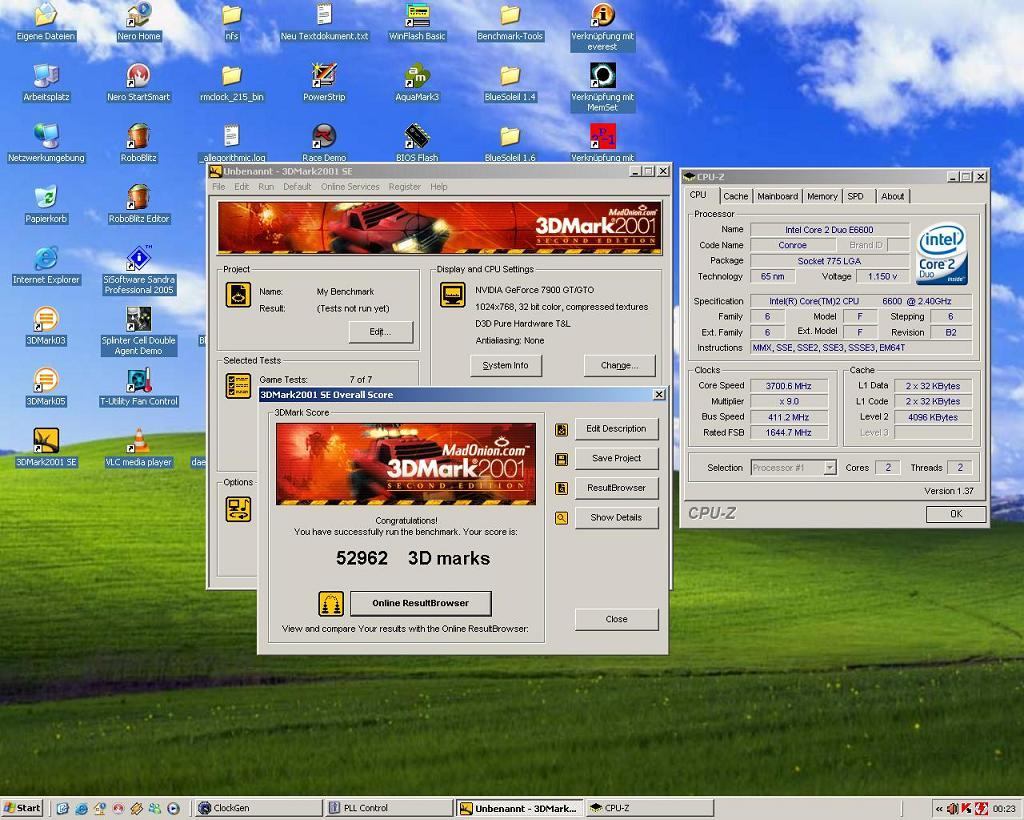Click the Edit... button in the Project section
The height and width of the screenshot is (820, 1024).
pyautogui.click(x=381, y=332)
